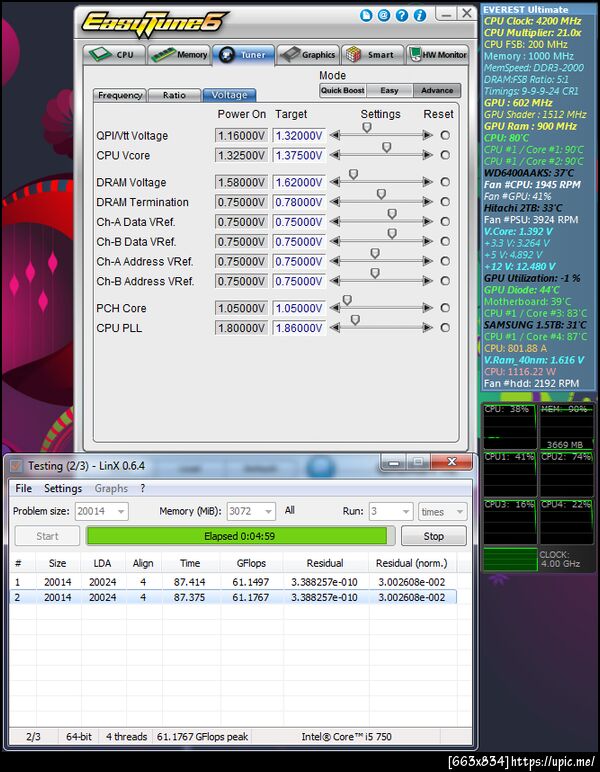Click the Residual (norm.) column header
This screenshot has width=600, height=772.
411,563
